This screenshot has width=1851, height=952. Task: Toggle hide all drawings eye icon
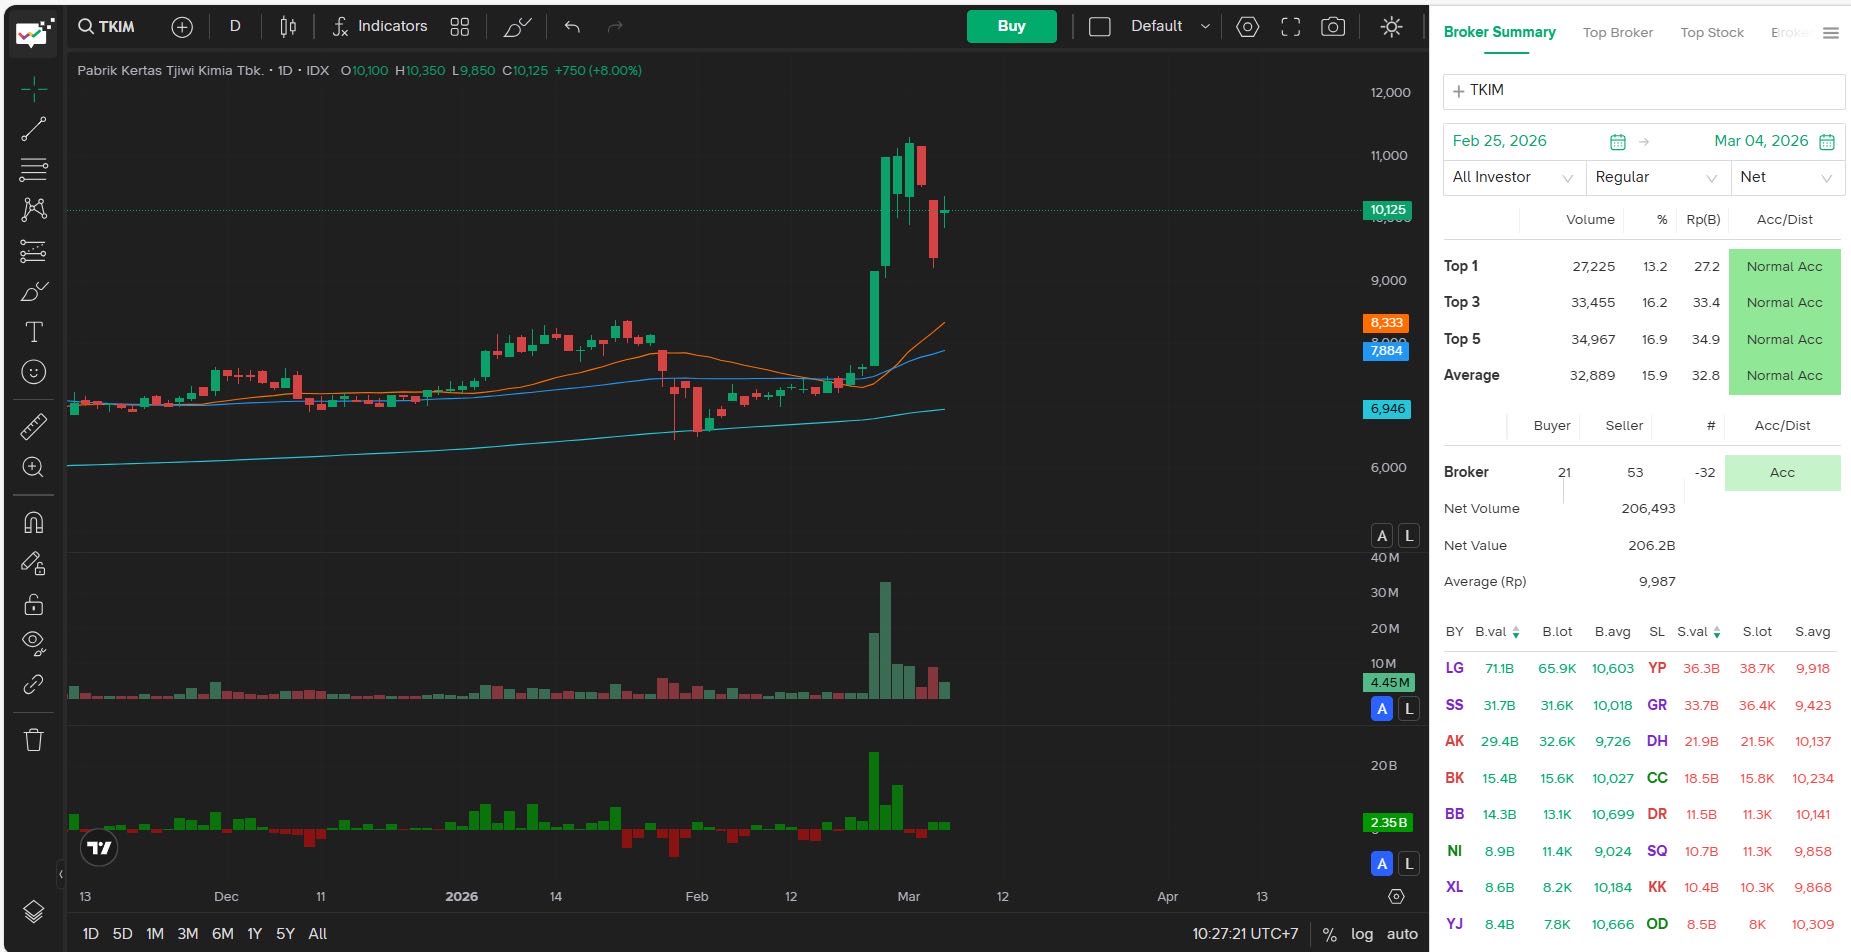pyautogui.click(x=34, y=644)
